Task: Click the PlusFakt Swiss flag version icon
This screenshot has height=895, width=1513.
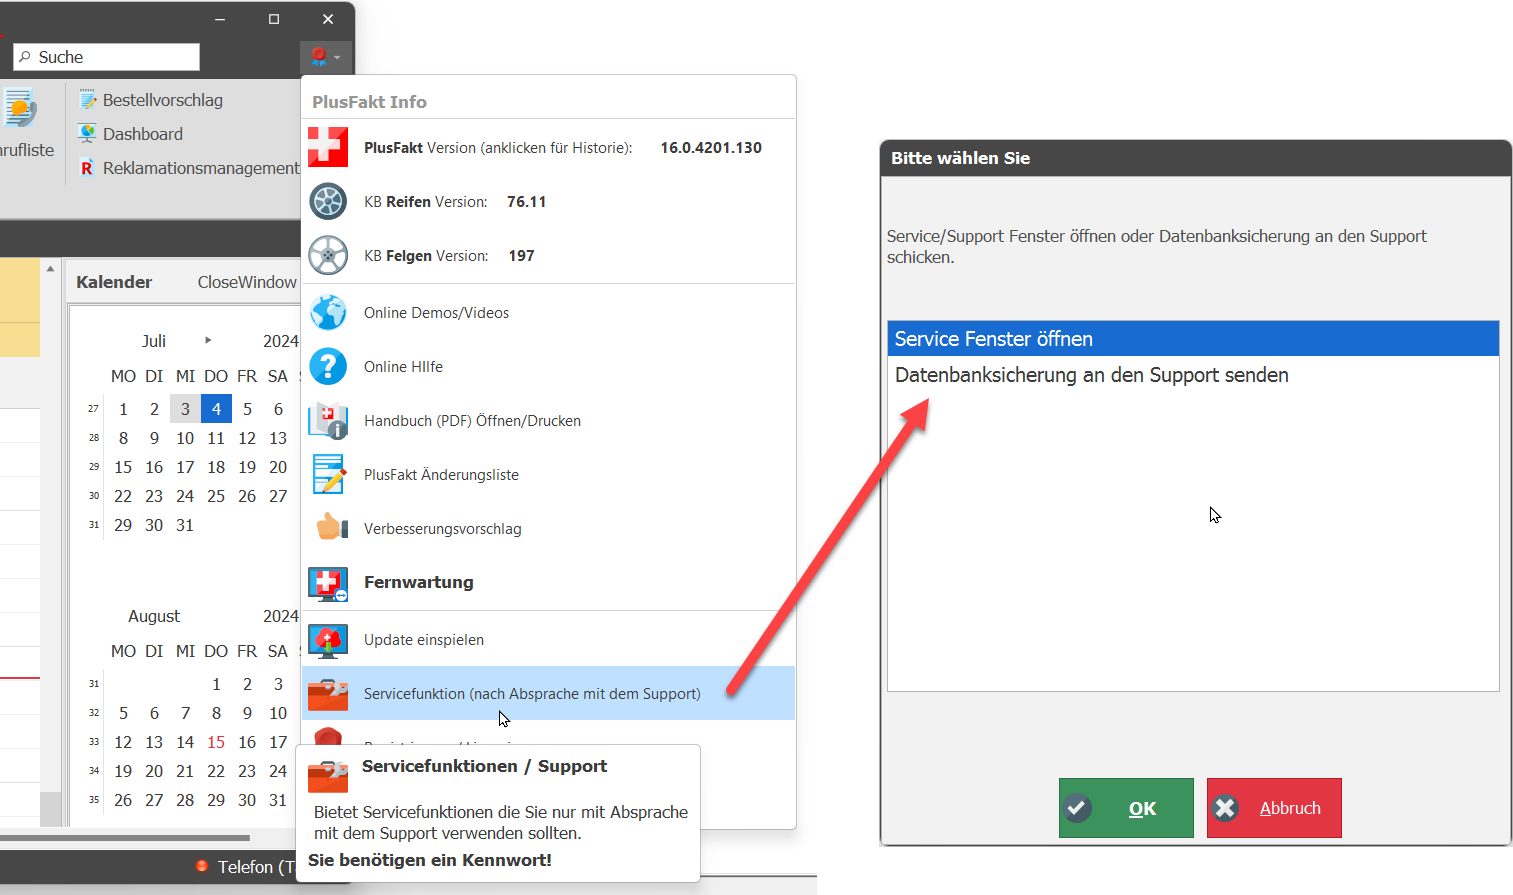Action: tap(328, 147)
